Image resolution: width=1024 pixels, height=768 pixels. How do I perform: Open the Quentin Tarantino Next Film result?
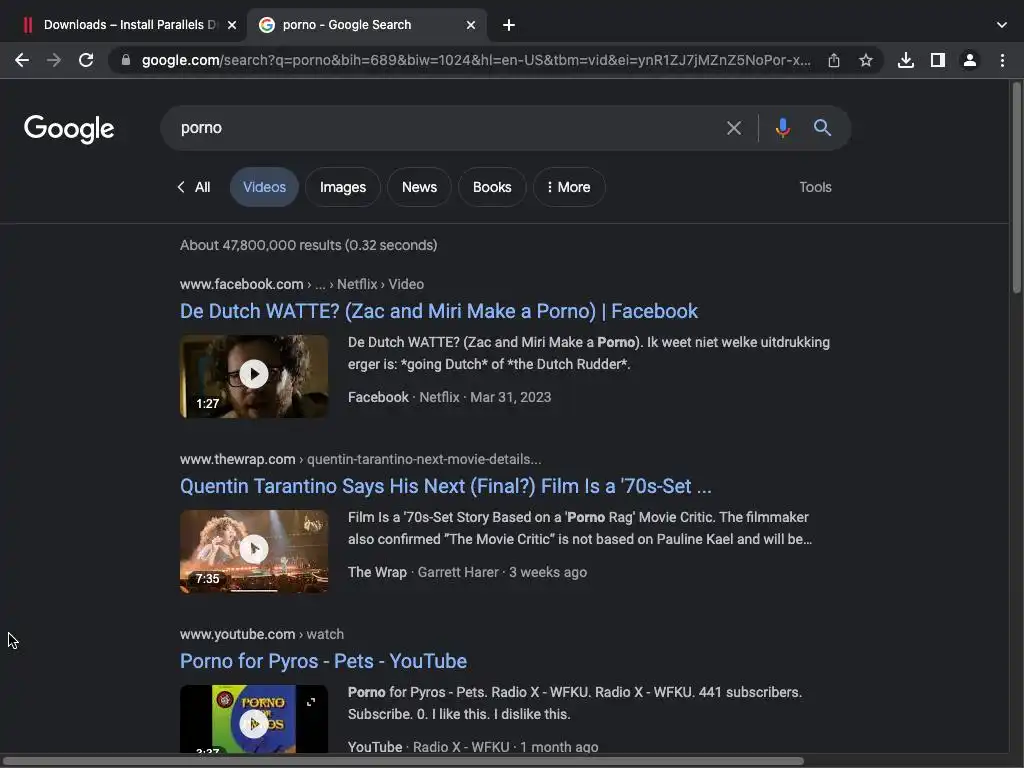pos(445,487)
